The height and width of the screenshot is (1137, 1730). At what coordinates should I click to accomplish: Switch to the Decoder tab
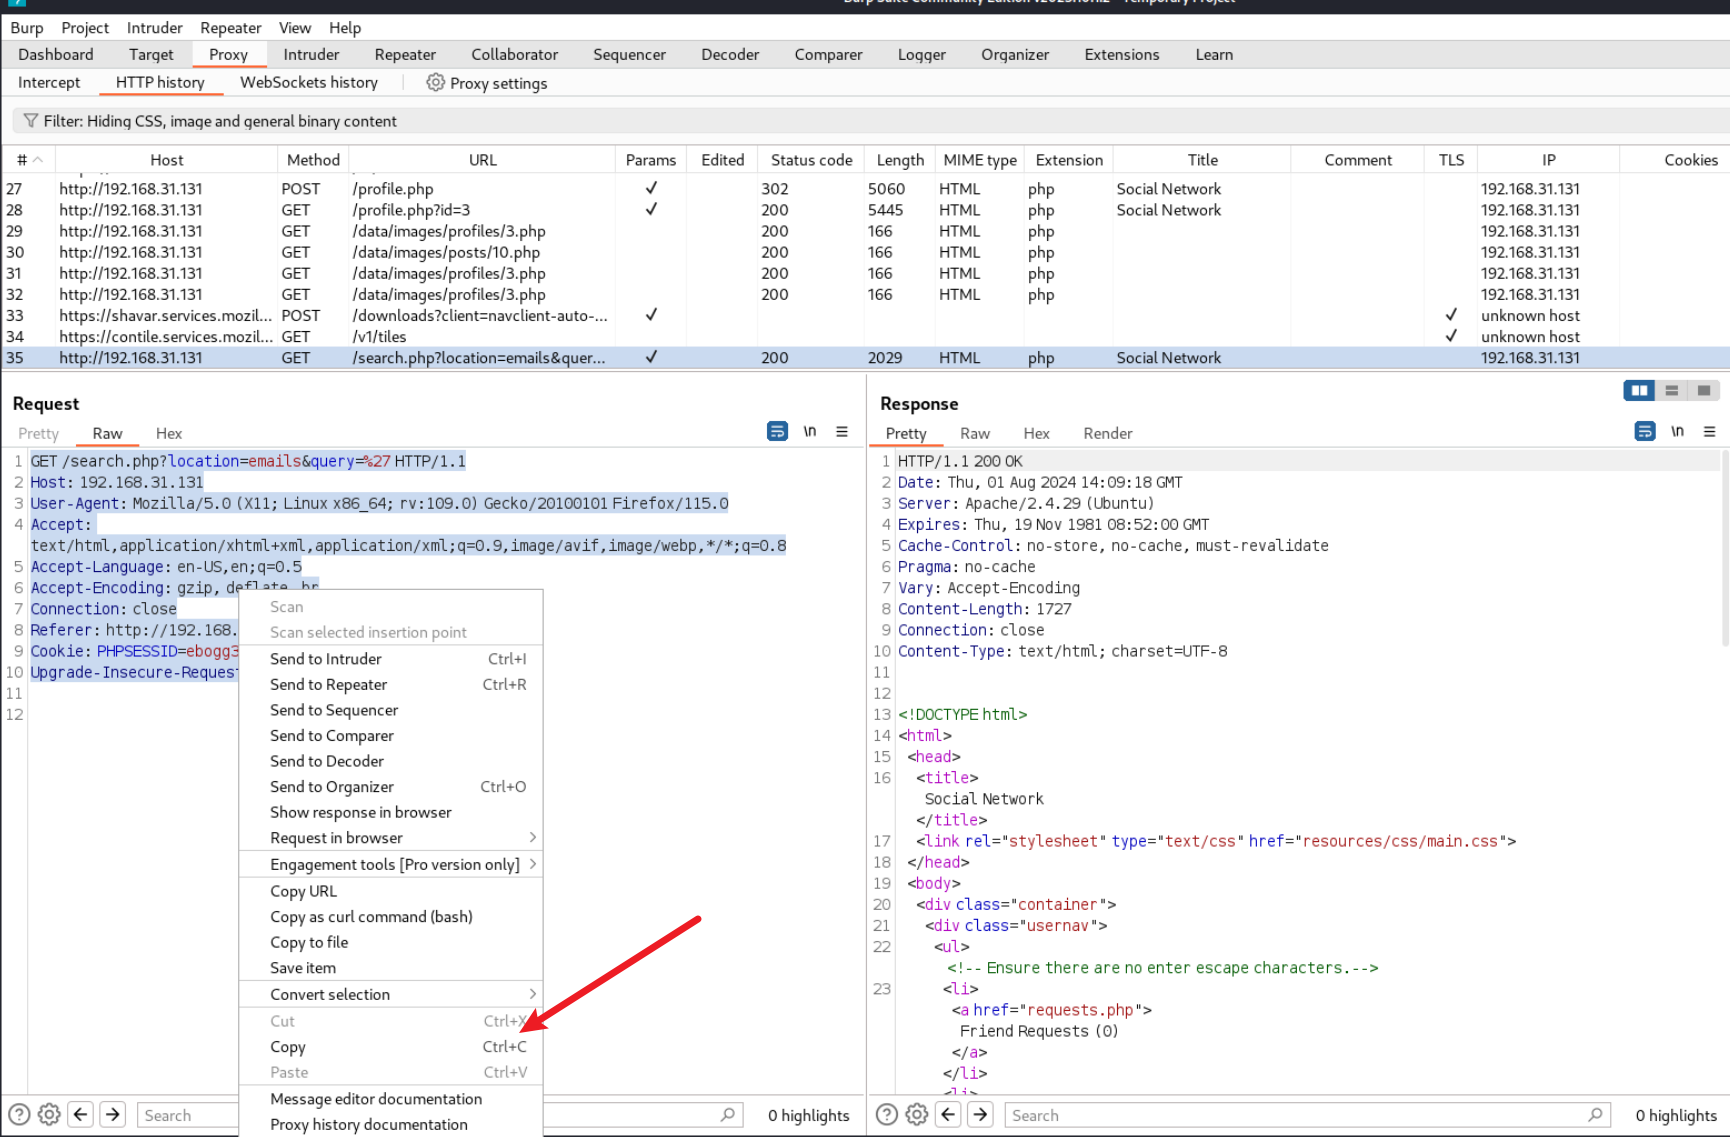[730, 54]
